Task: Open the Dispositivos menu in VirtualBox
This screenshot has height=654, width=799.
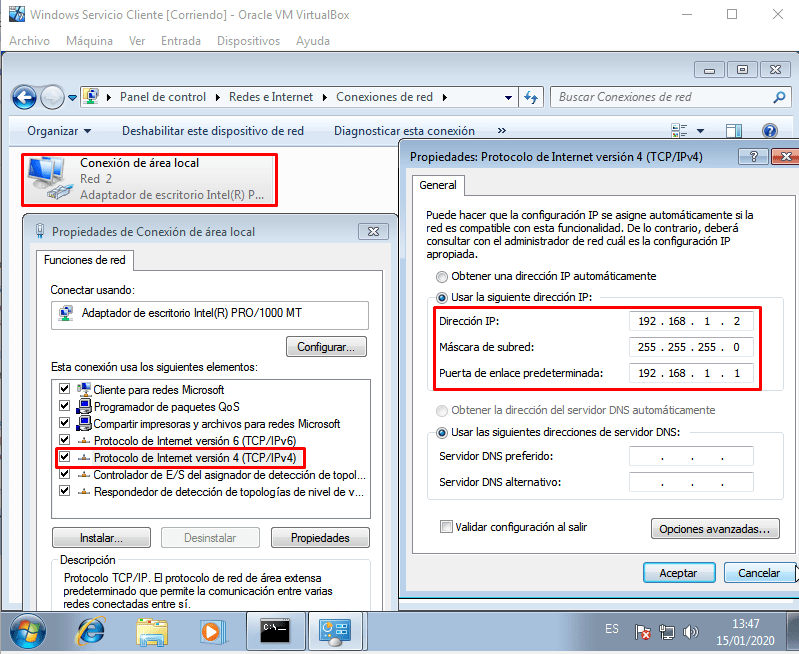Action: (248, 41)
